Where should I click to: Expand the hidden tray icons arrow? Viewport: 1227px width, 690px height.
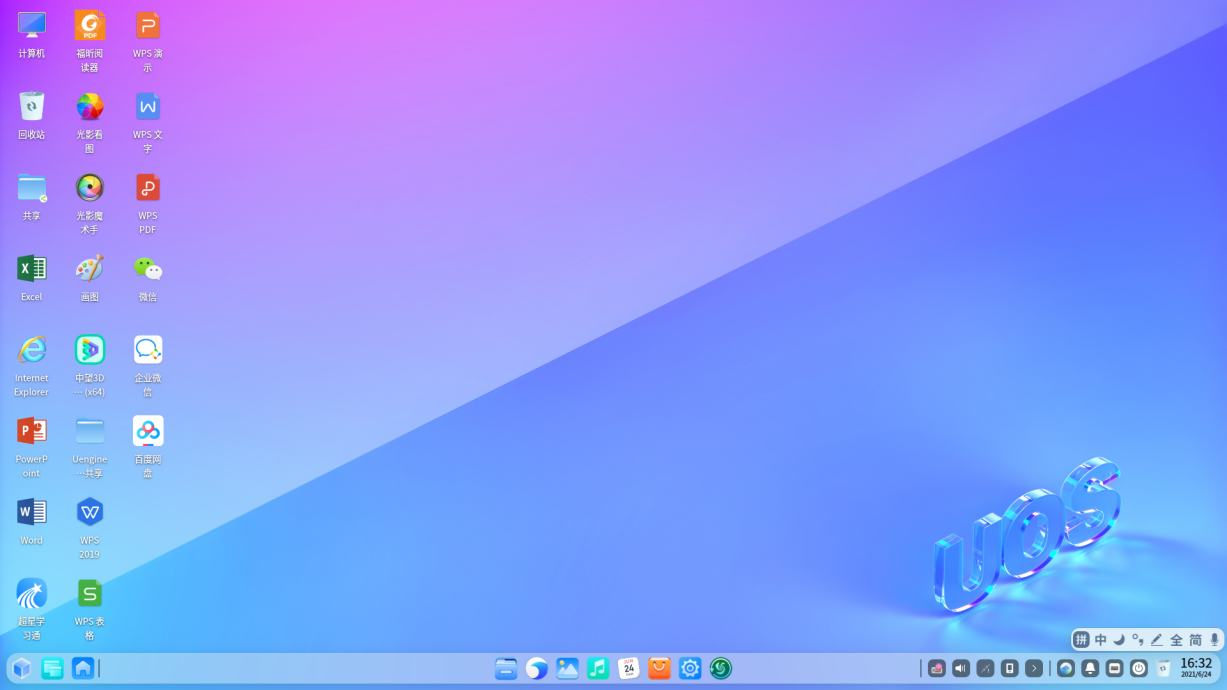click(1034, 668)
